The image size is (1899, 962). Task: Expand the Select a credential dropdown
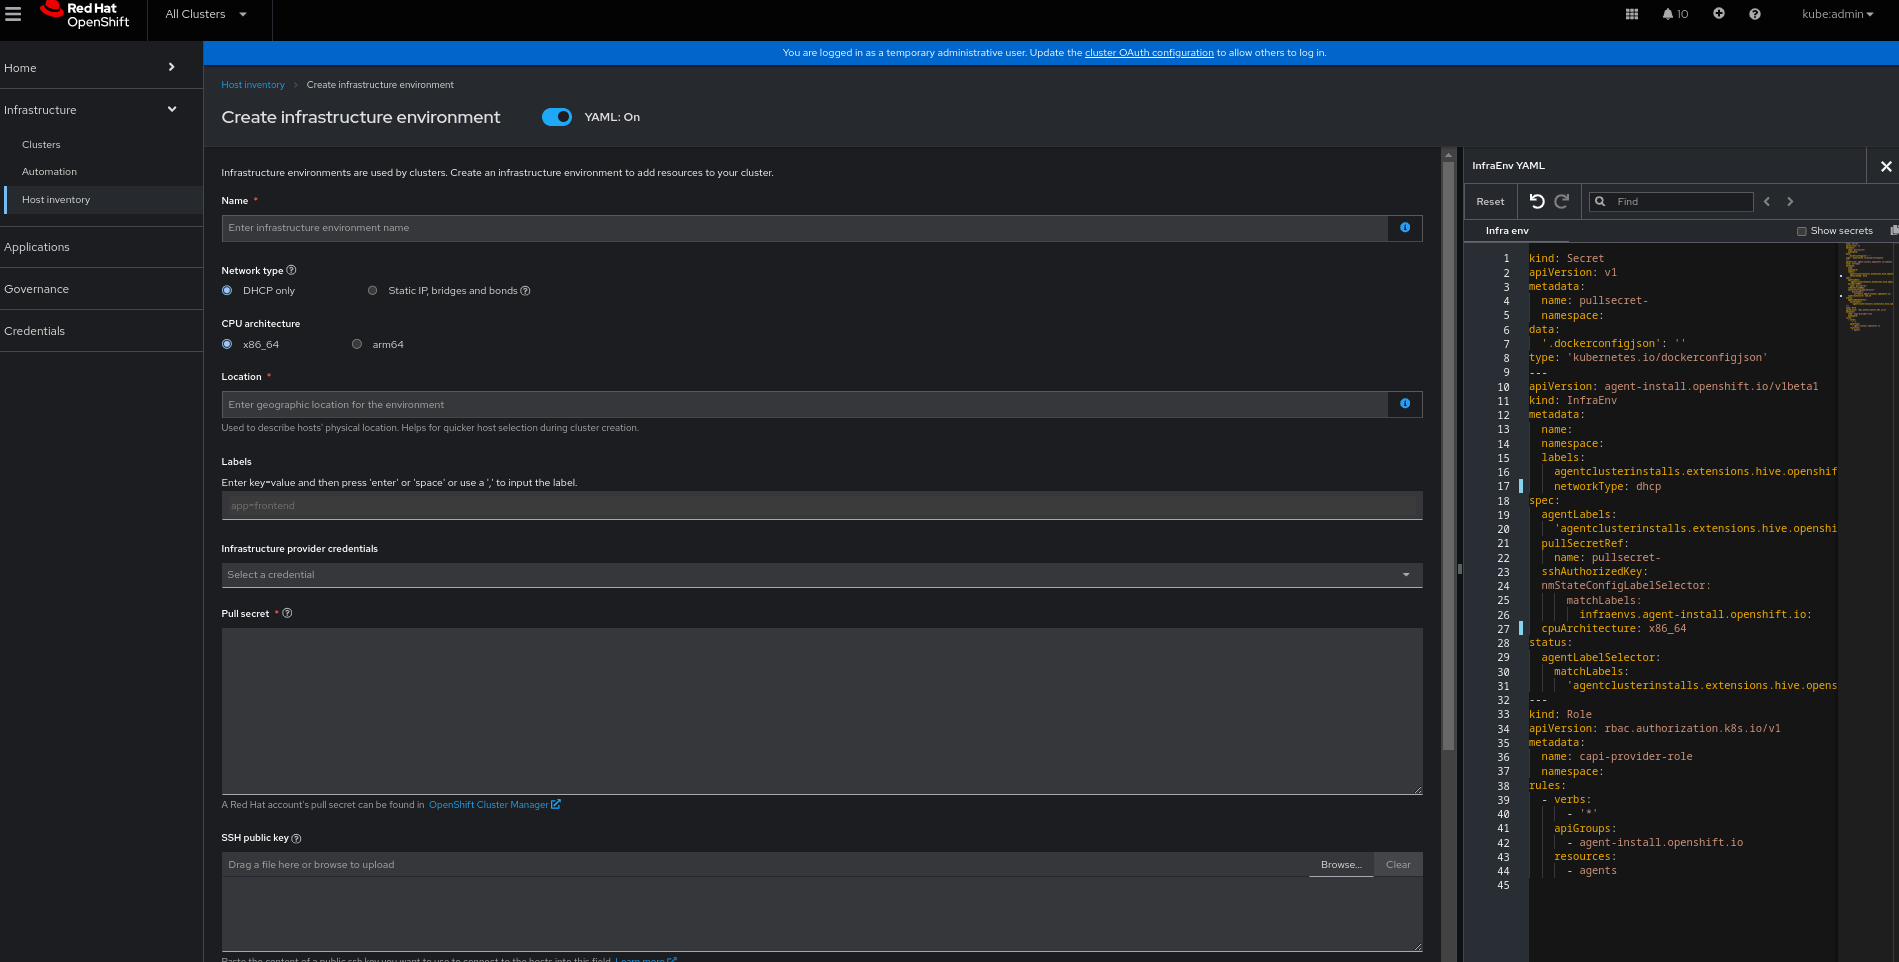pyautogui.click(x=820, y=575)
